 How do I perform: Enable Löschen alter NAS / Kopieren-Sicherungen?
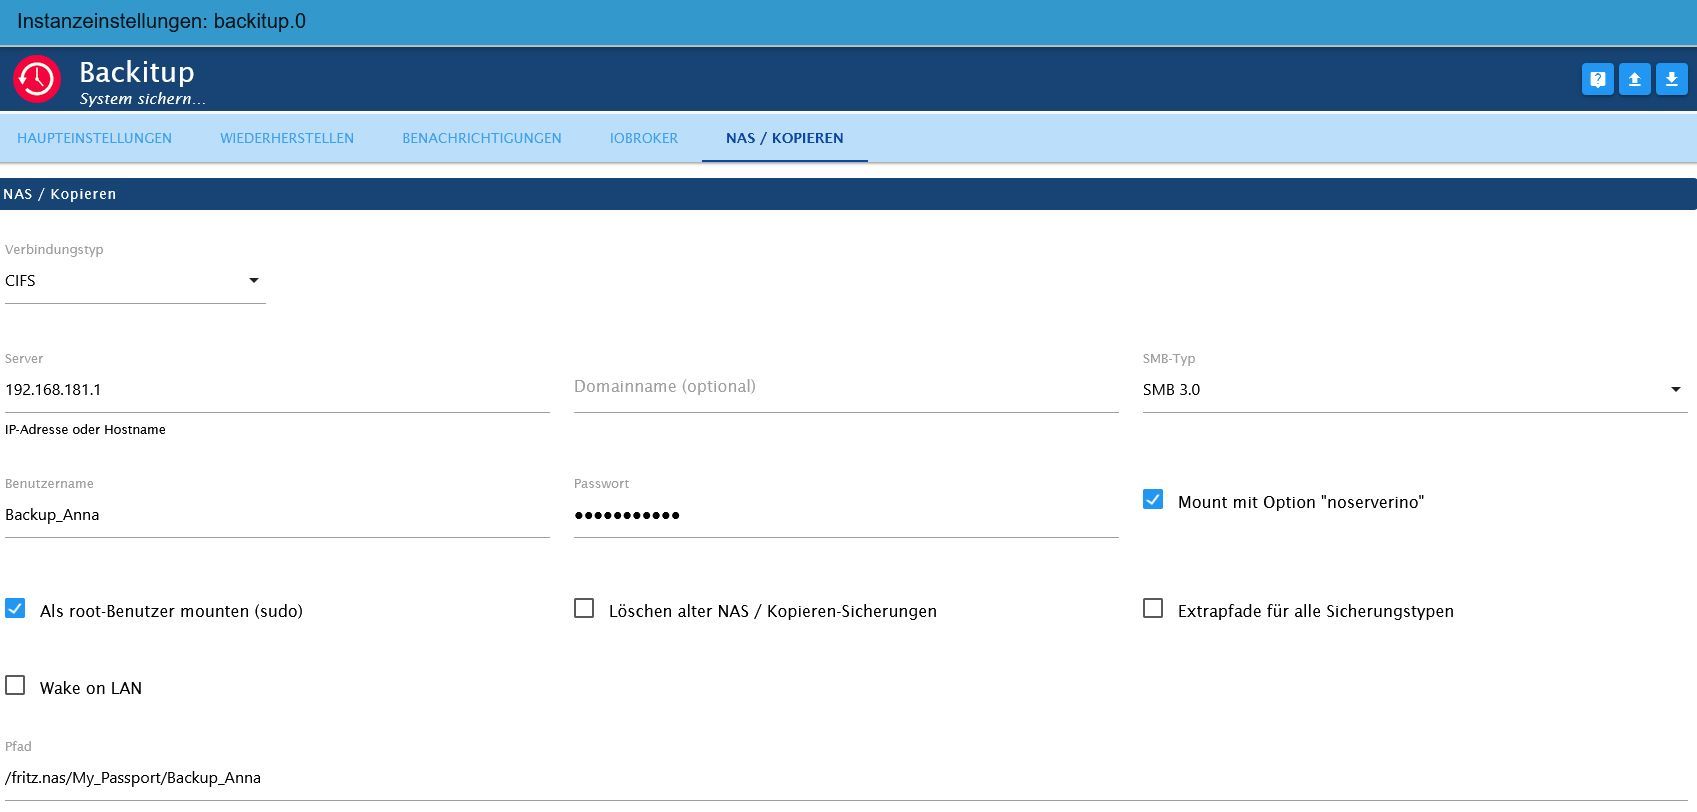584,608
